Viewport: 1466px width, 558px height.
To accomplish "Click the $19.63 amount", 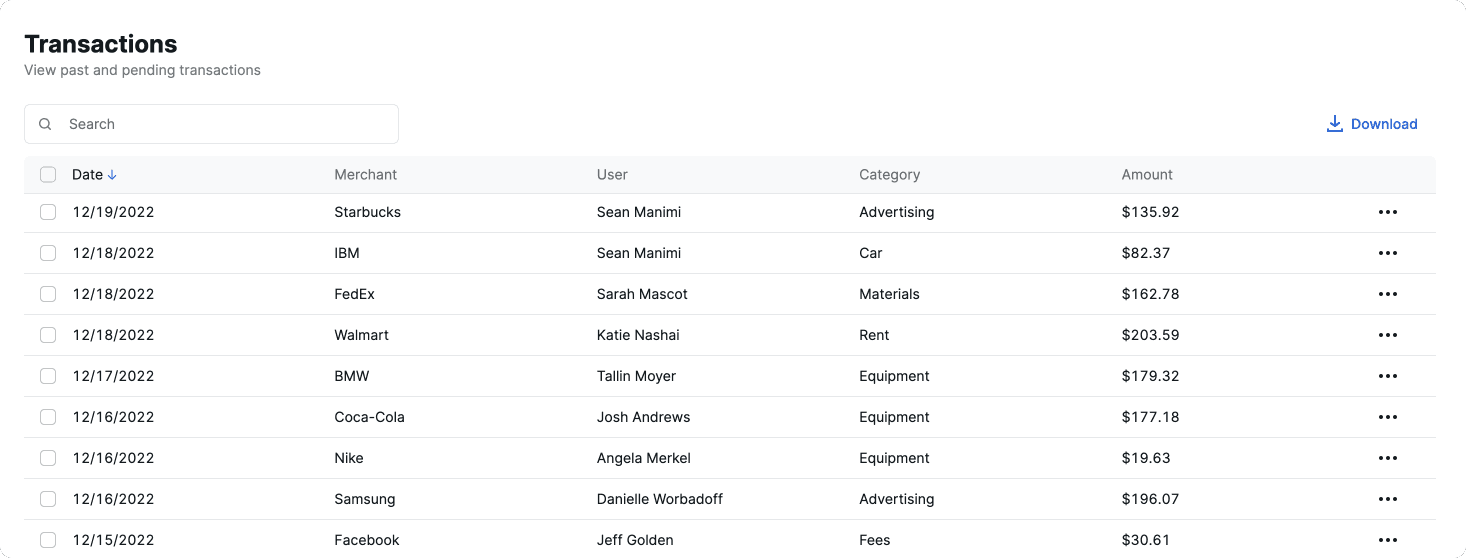I will [1146, 458].
